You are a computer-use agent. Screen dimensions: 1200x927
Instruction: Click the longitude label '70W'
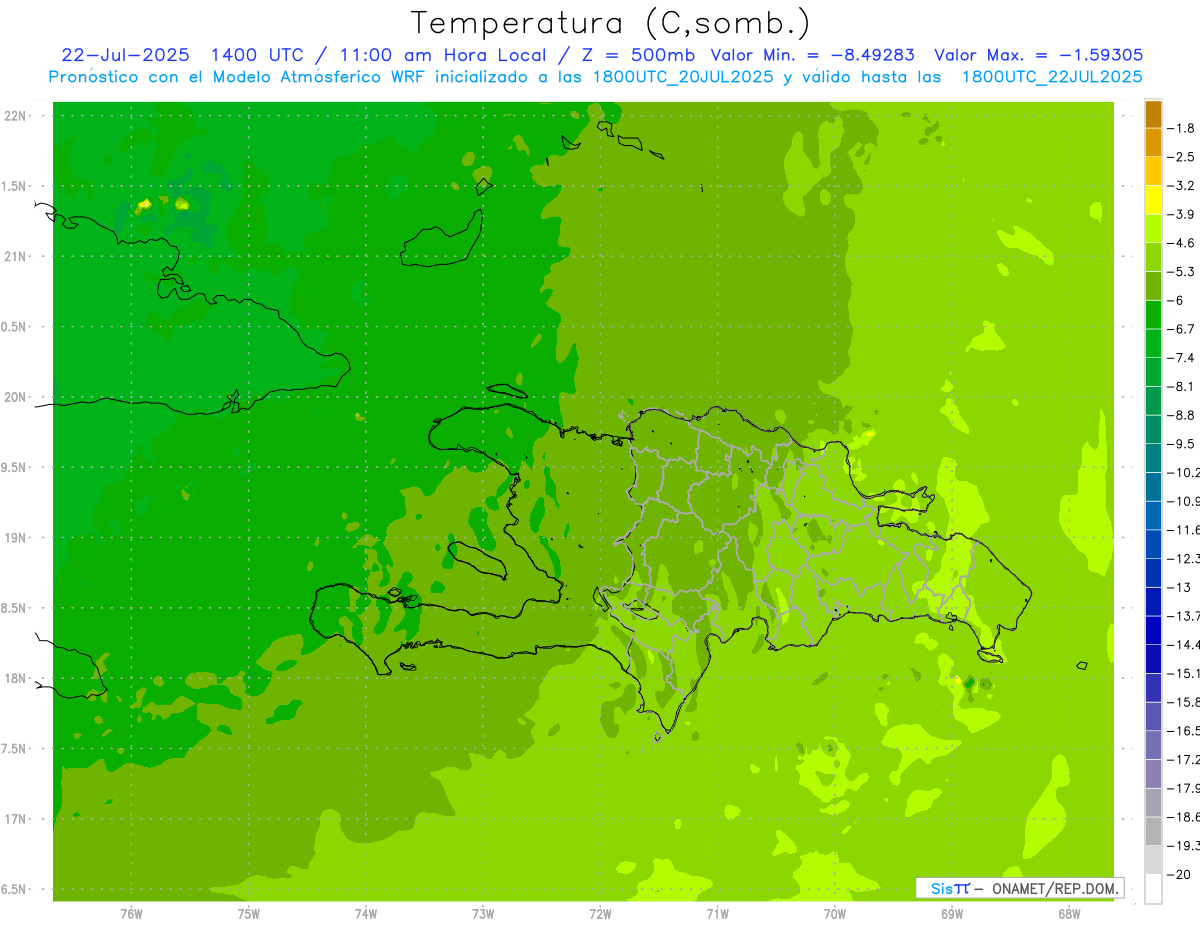tap(834, 913)
